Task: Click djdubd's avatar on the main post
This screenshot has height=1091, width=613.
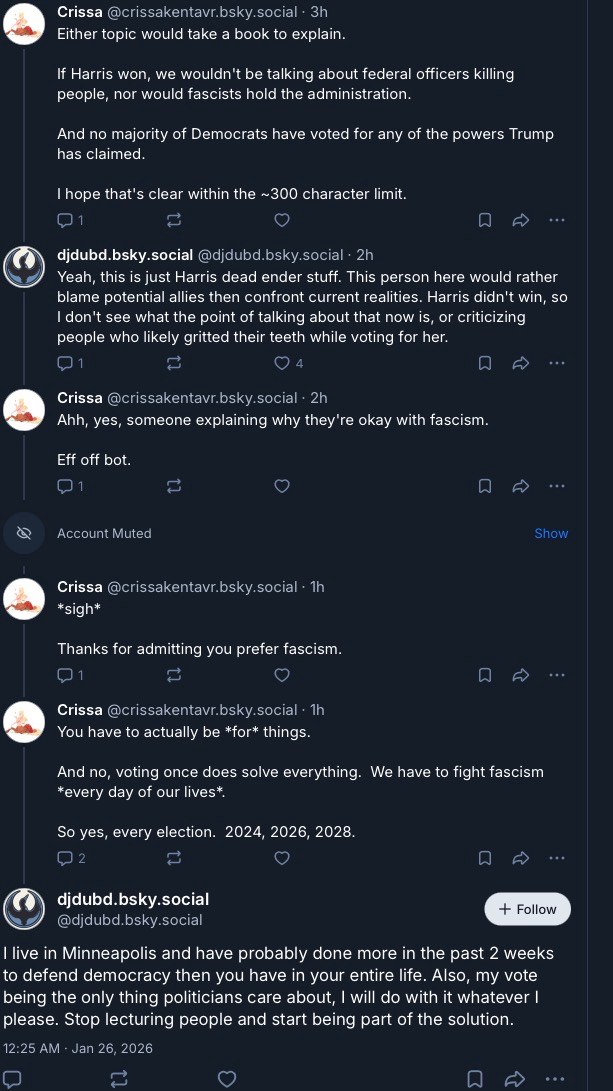Action: [24, 909]
